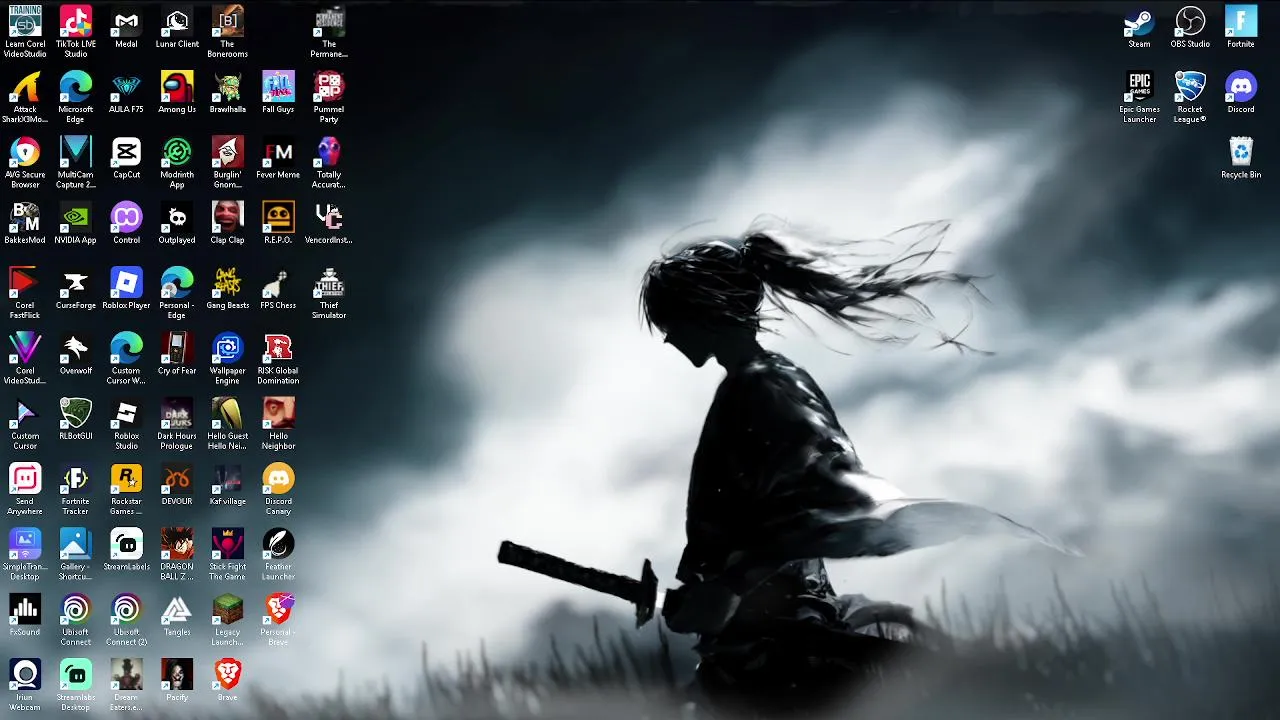Launch Steam from the desktop
Image resolution: width=1280 pixels, height=720 pixels.
coord(1139,27)
